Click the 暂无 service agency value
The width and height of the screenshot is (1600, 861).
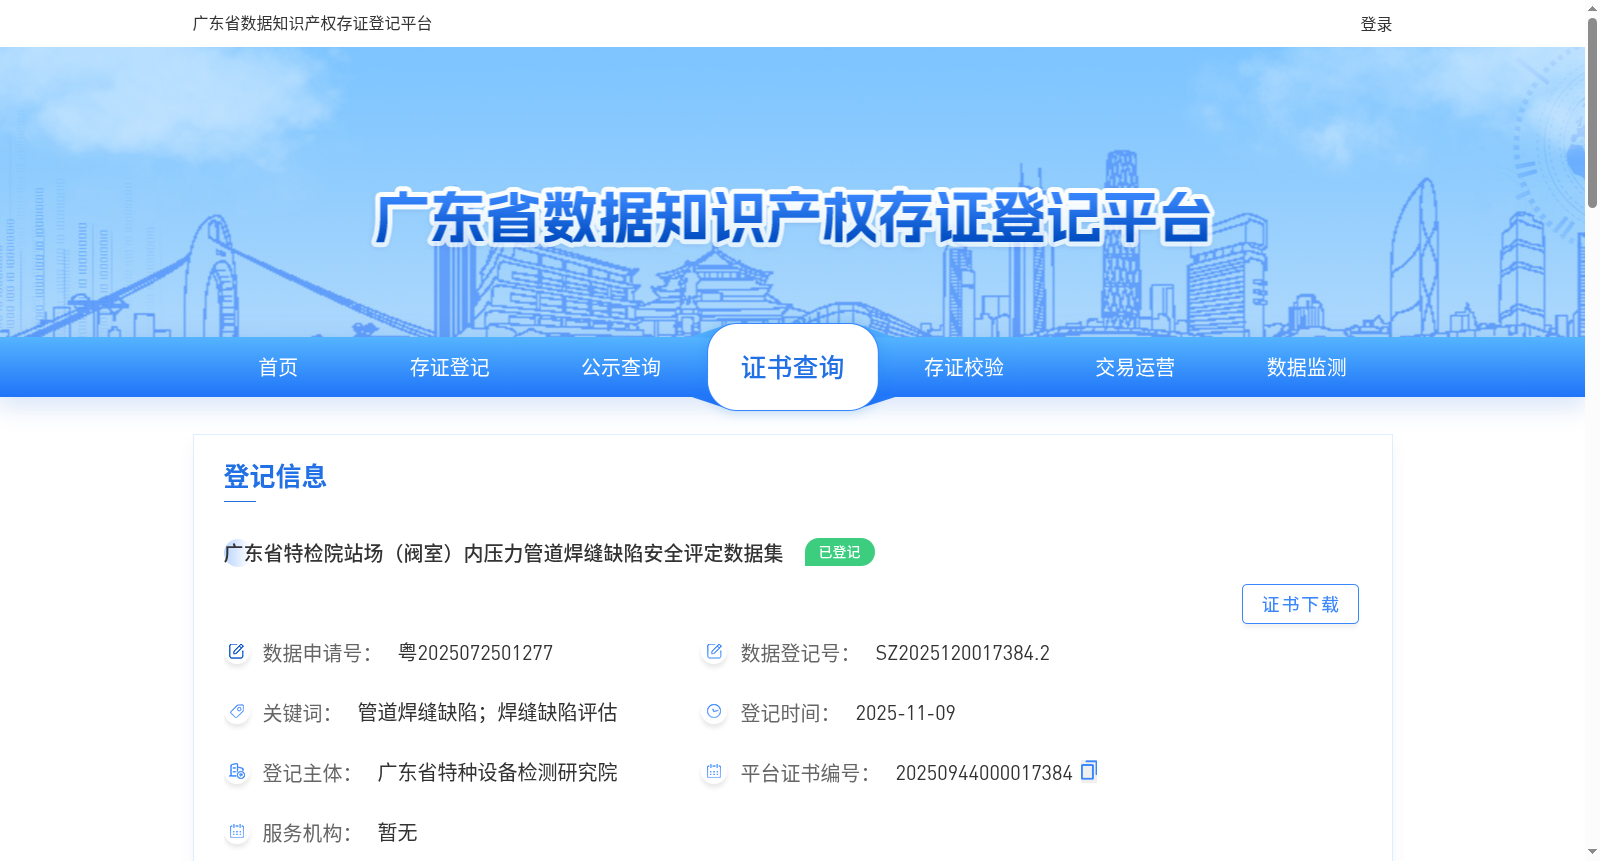397,833
